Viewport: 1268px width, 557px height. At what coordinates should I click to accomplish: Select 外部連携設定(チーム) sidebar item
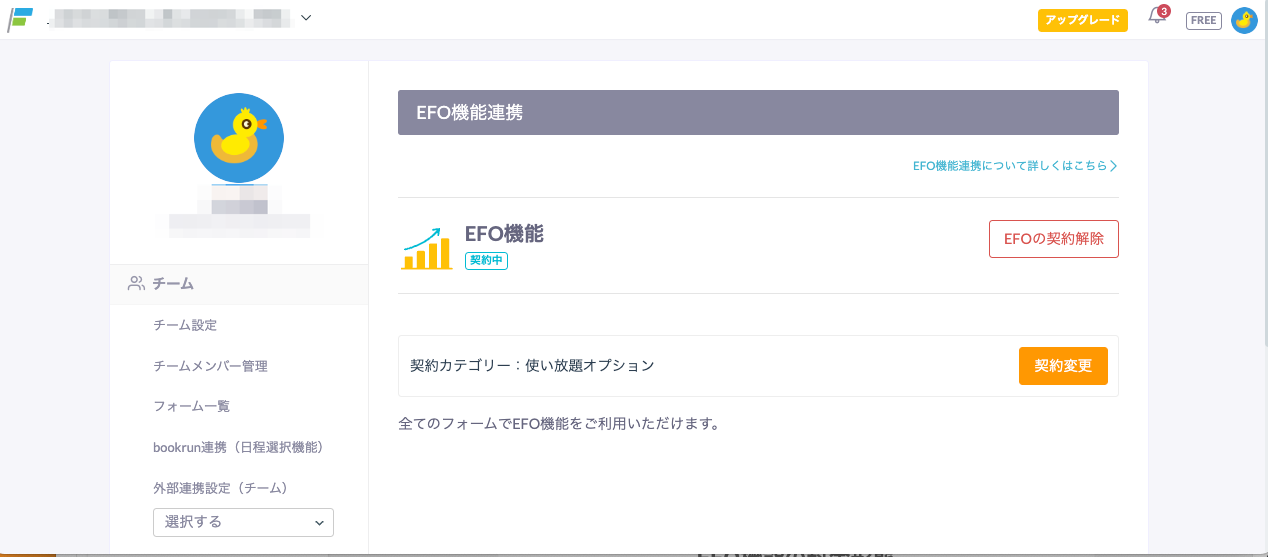220,488
